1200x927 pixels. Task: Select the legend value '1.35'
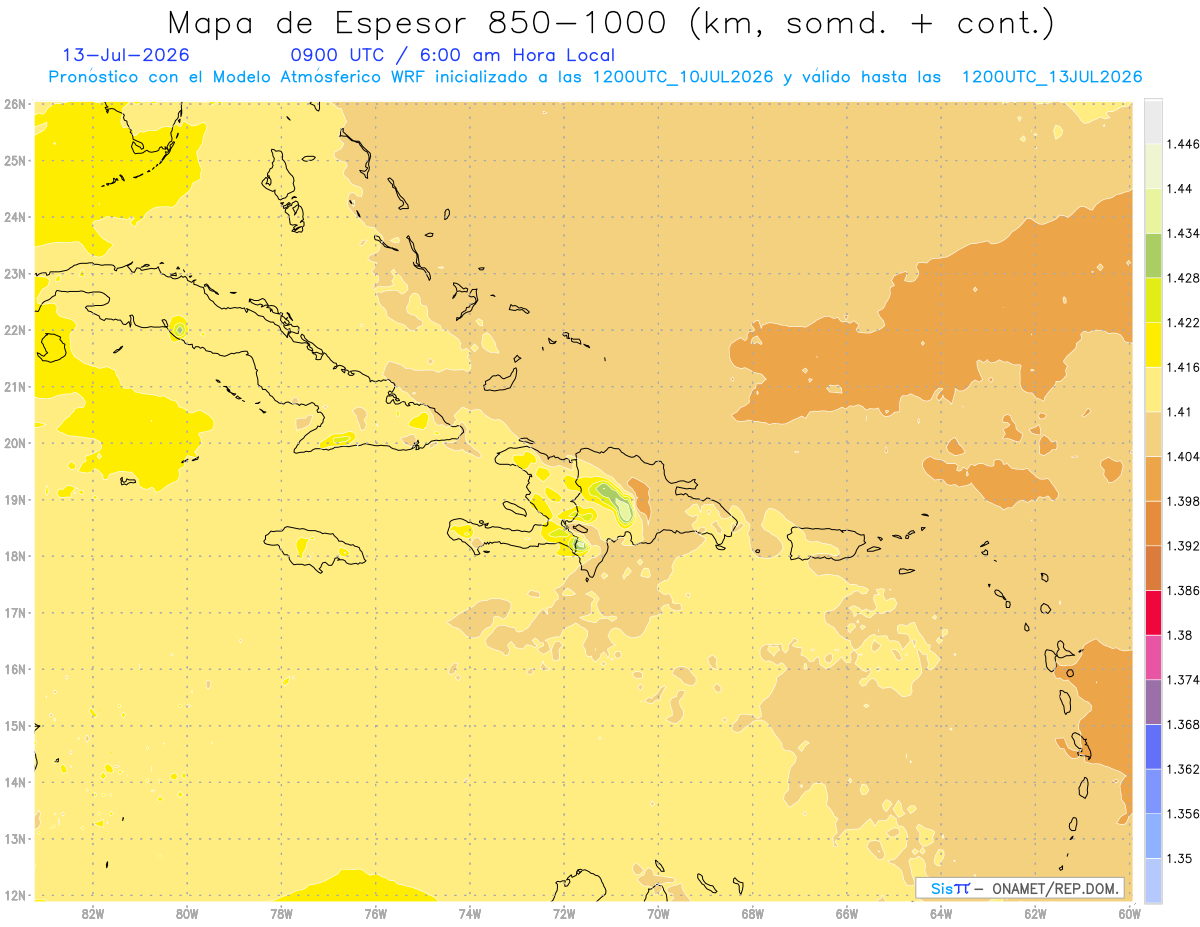tap(1180, 859)
